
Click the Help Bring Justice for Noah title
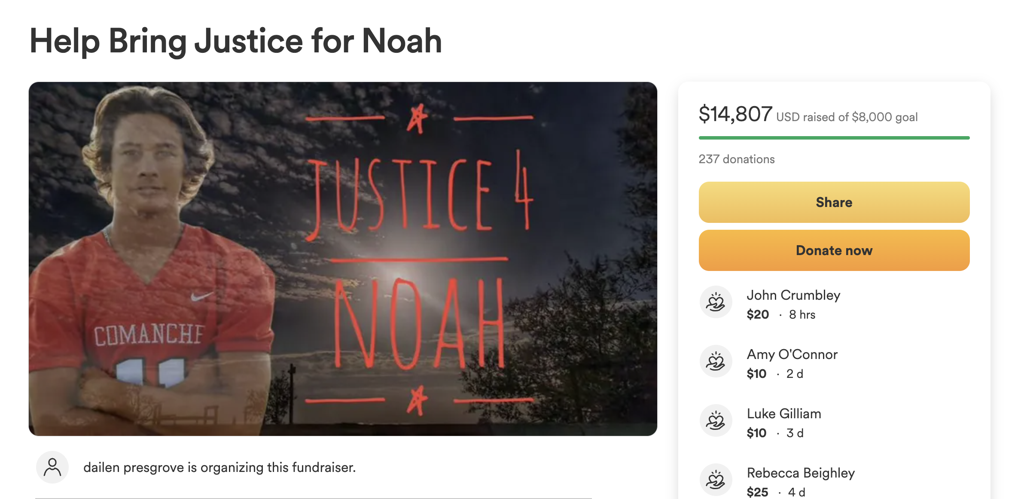point(236,40)
